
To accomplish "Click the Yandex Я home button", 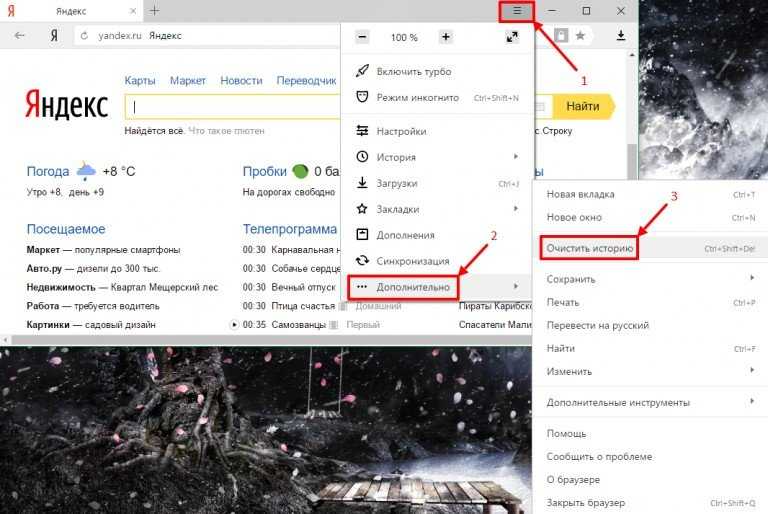I will [x=54, y=35].
